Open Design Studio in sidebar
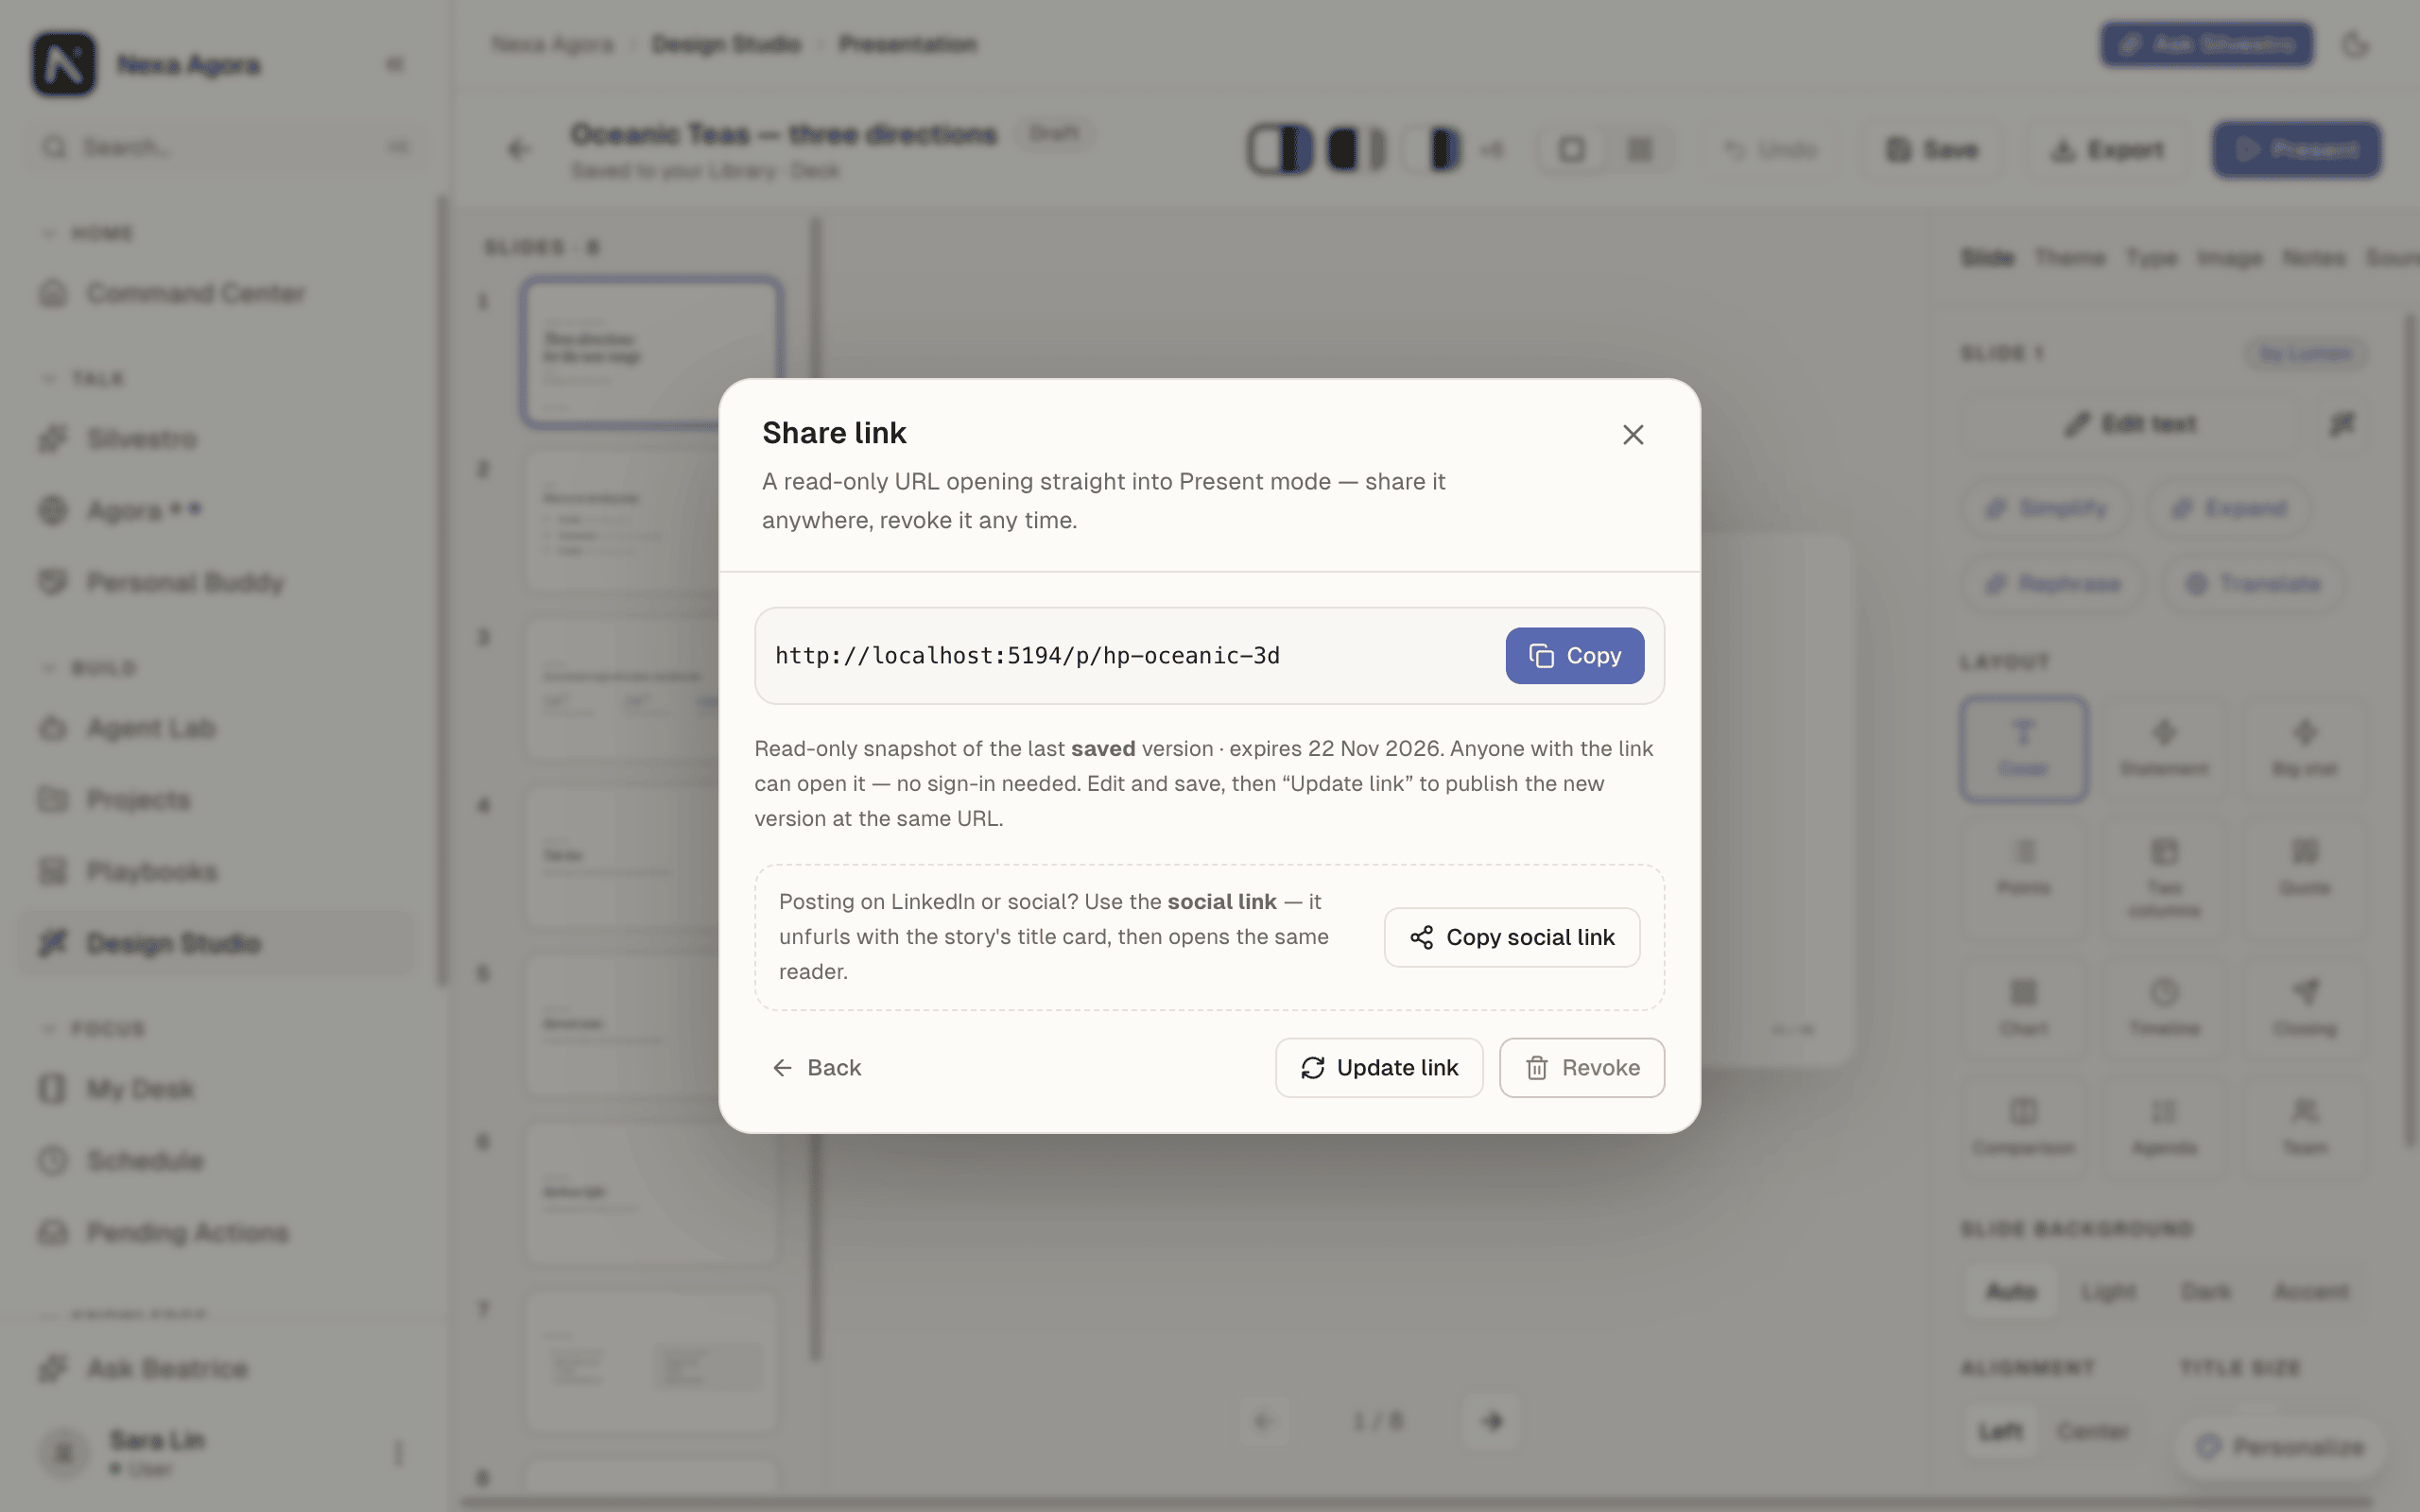The width and height of the screenshot is (2420, 1512). coord(216,943)
